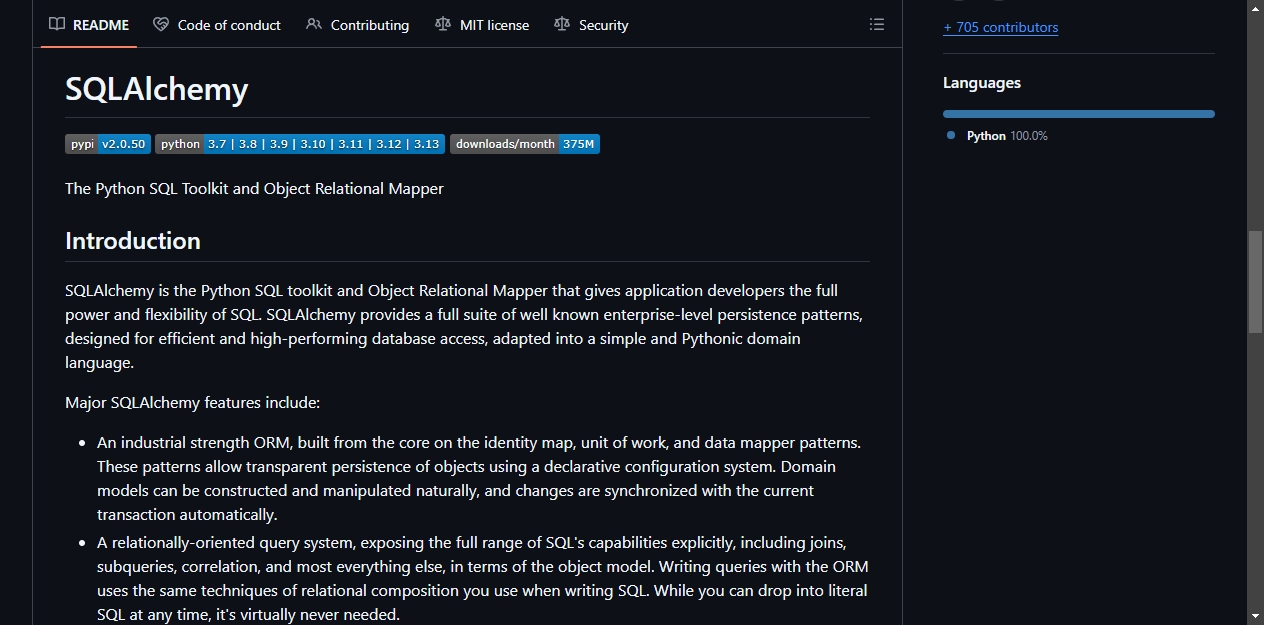Click the page scrollbar thumb
1264x625 pixels.
[x=1255, y=282]
